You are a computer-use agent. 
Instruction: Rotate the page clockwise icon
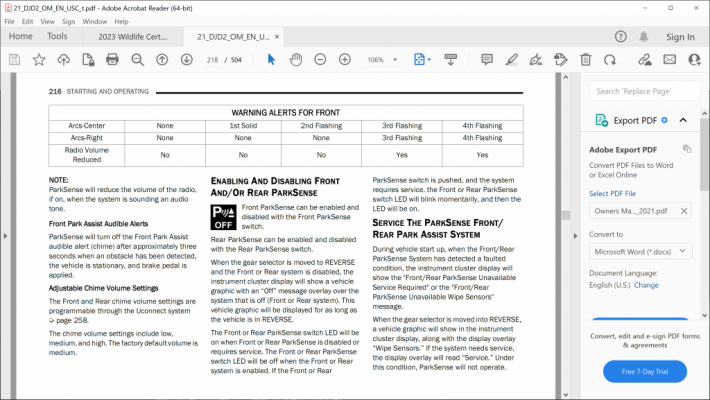point(610,59)
